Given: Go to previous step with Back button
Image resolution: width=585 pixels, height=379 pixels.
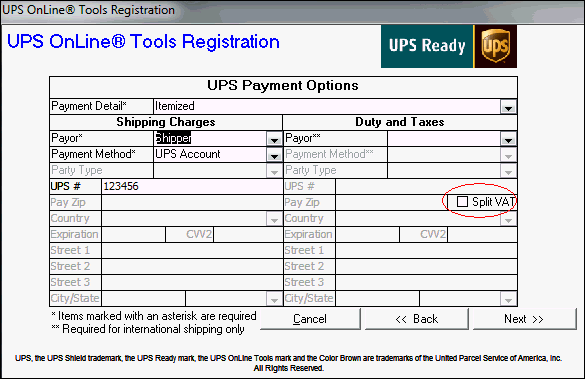Looking at the screenshot, I should click(x=416, y=319).
